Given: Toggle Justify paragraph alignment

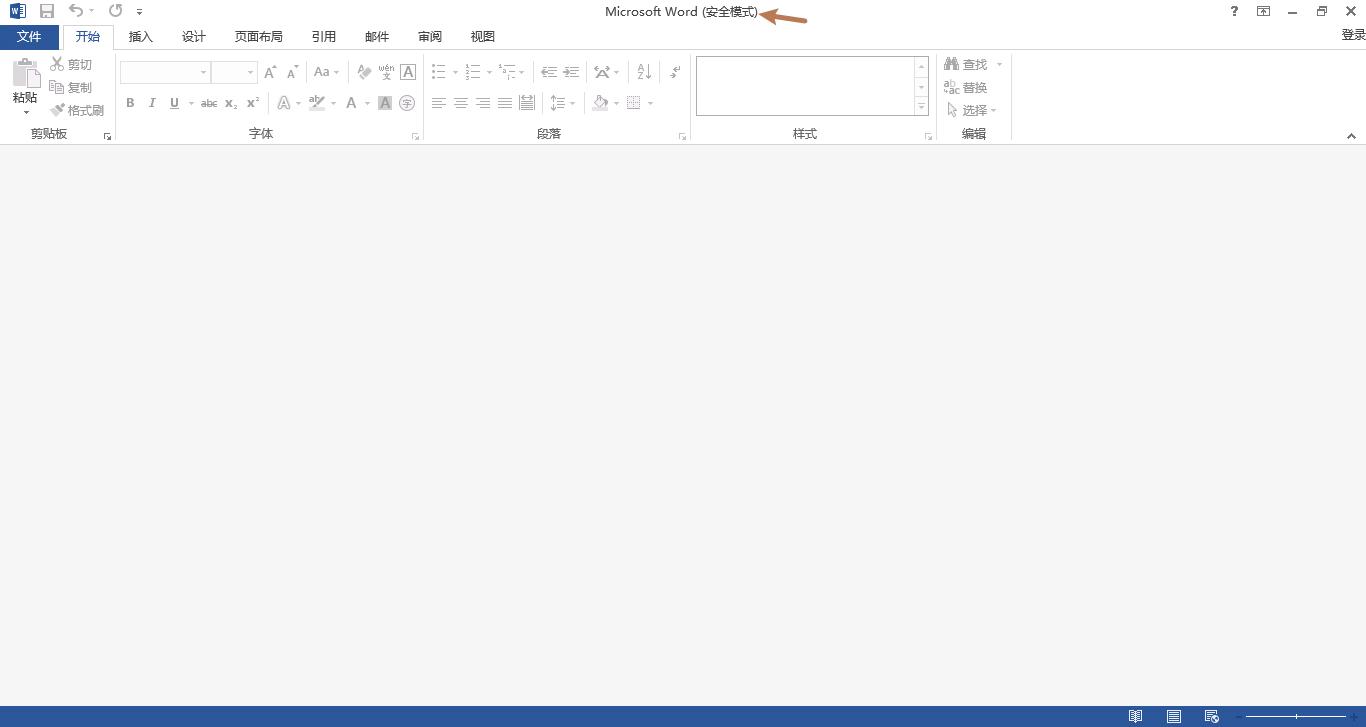Looking at the screenshot, I should pyautogui.click(x=505, y=103).
